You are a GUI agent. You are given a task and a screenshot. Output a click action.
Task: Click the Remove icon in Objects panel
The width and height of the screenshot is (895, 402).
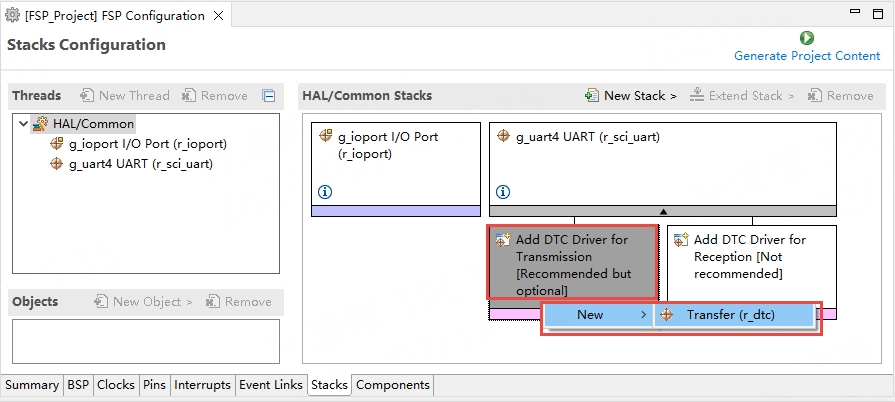click(212, 302)
